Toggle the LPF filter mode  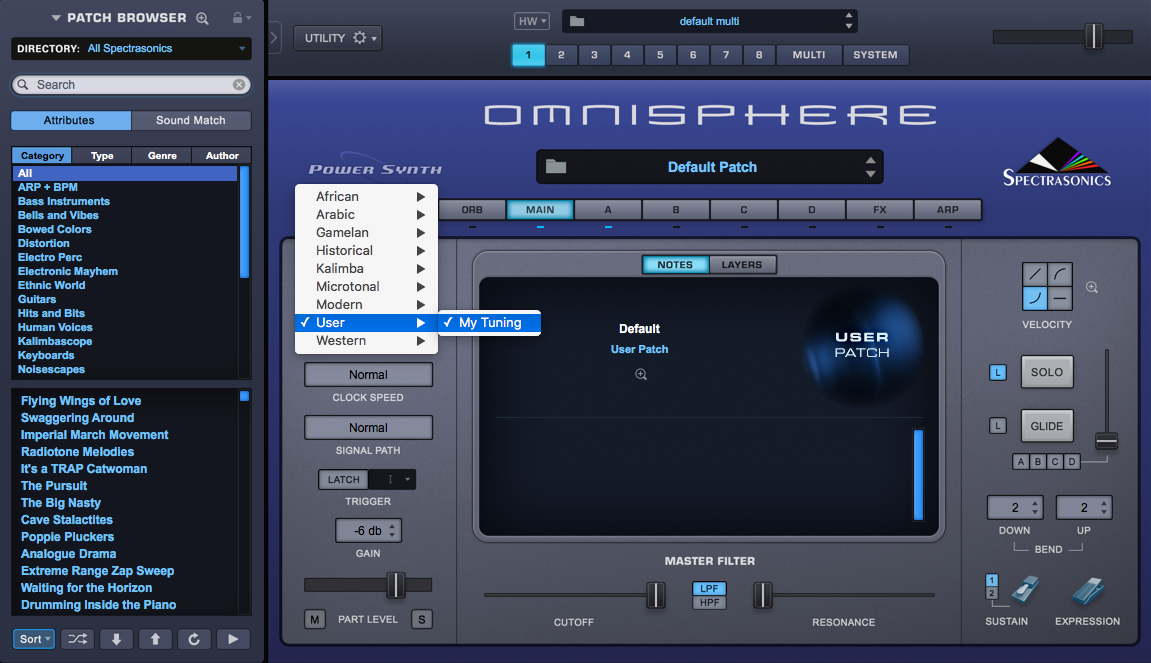pos(709,588)
